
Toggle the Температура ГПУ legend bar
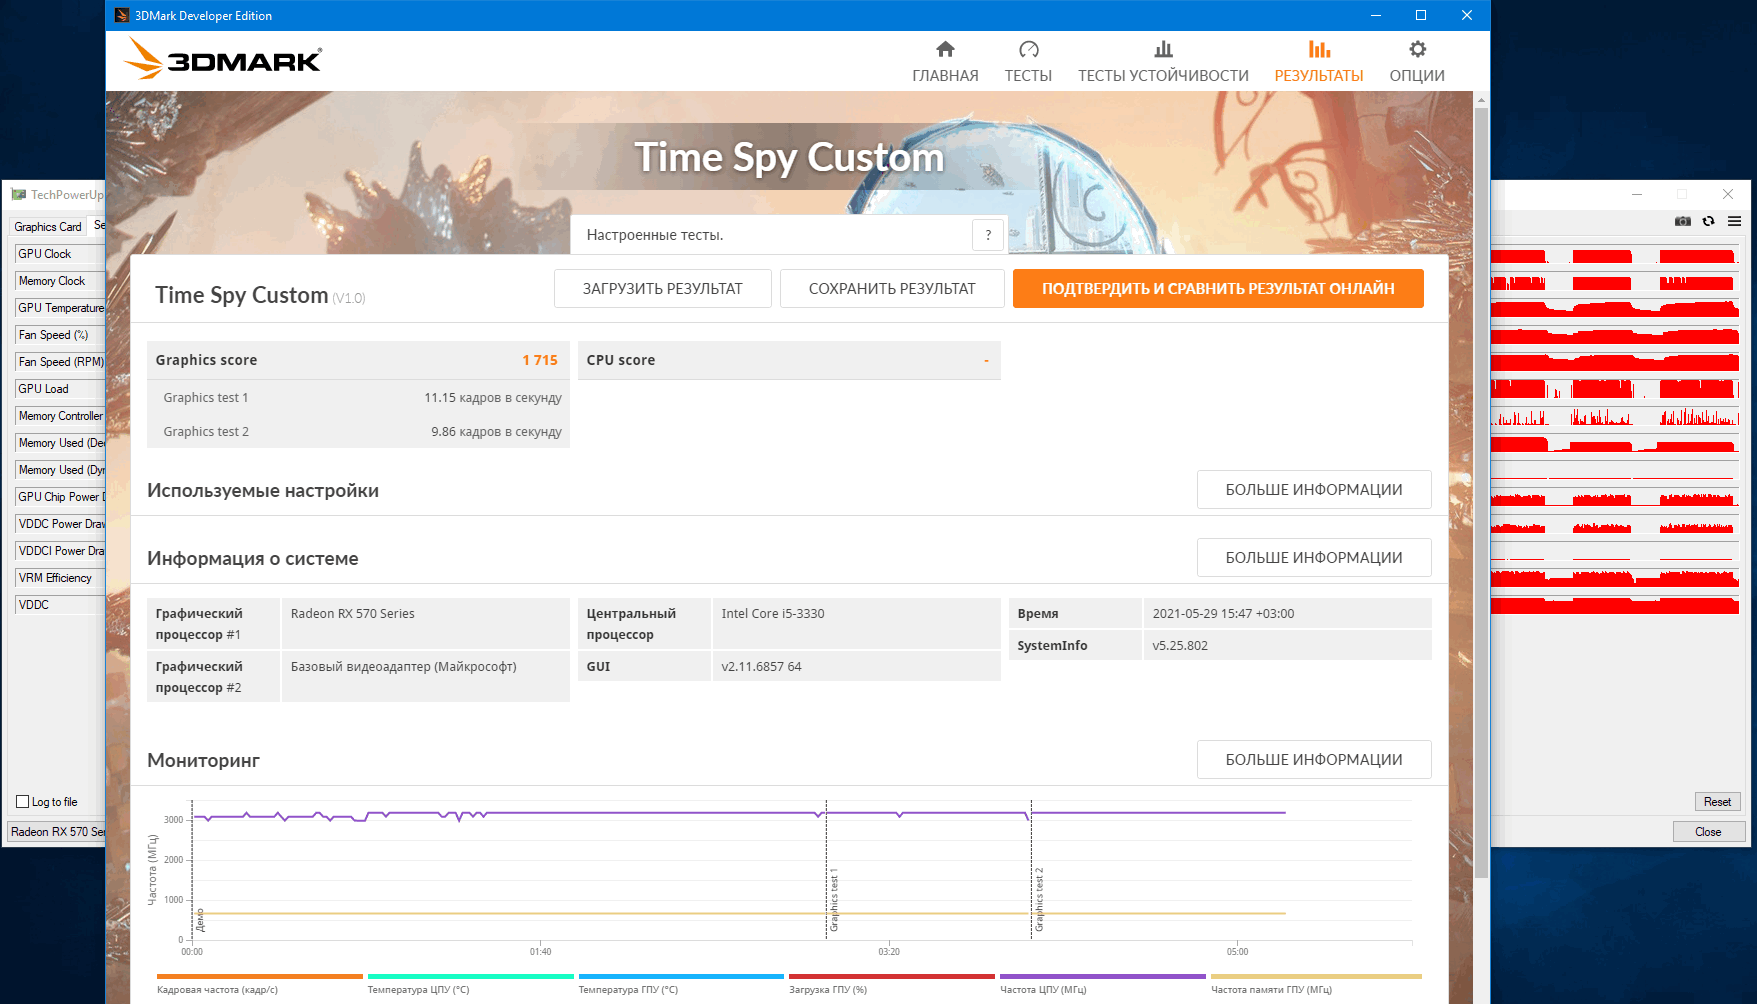(x=681, y=977)
